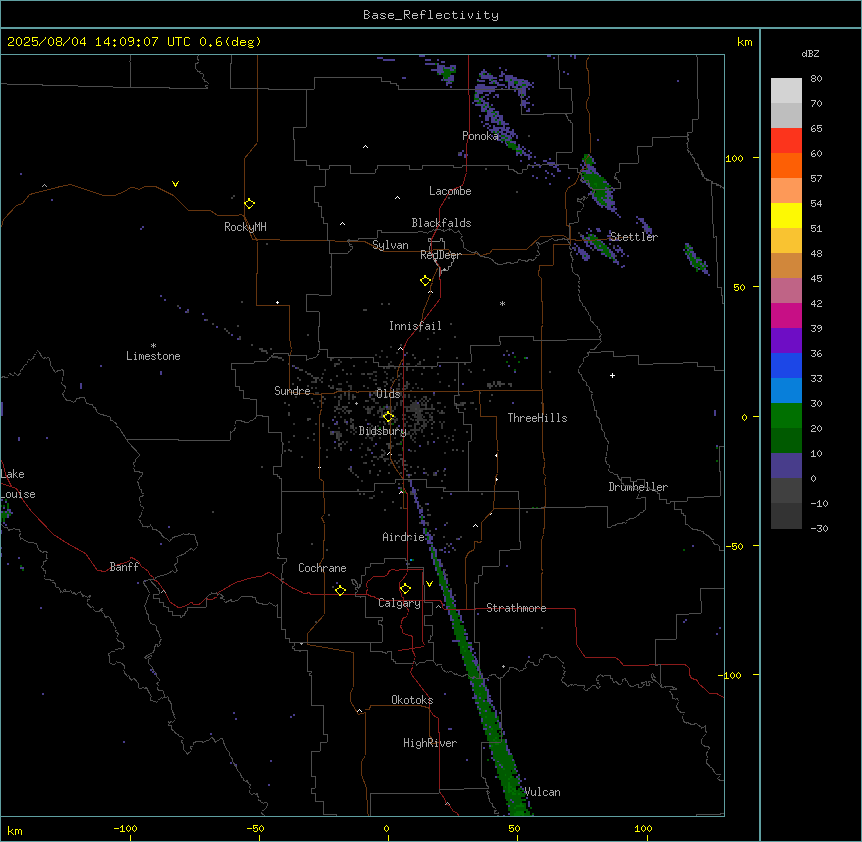Image resolution: width=862 pixels, height=842 pixels.
Task: Click the Stettler city label
Action: point(633,237)
